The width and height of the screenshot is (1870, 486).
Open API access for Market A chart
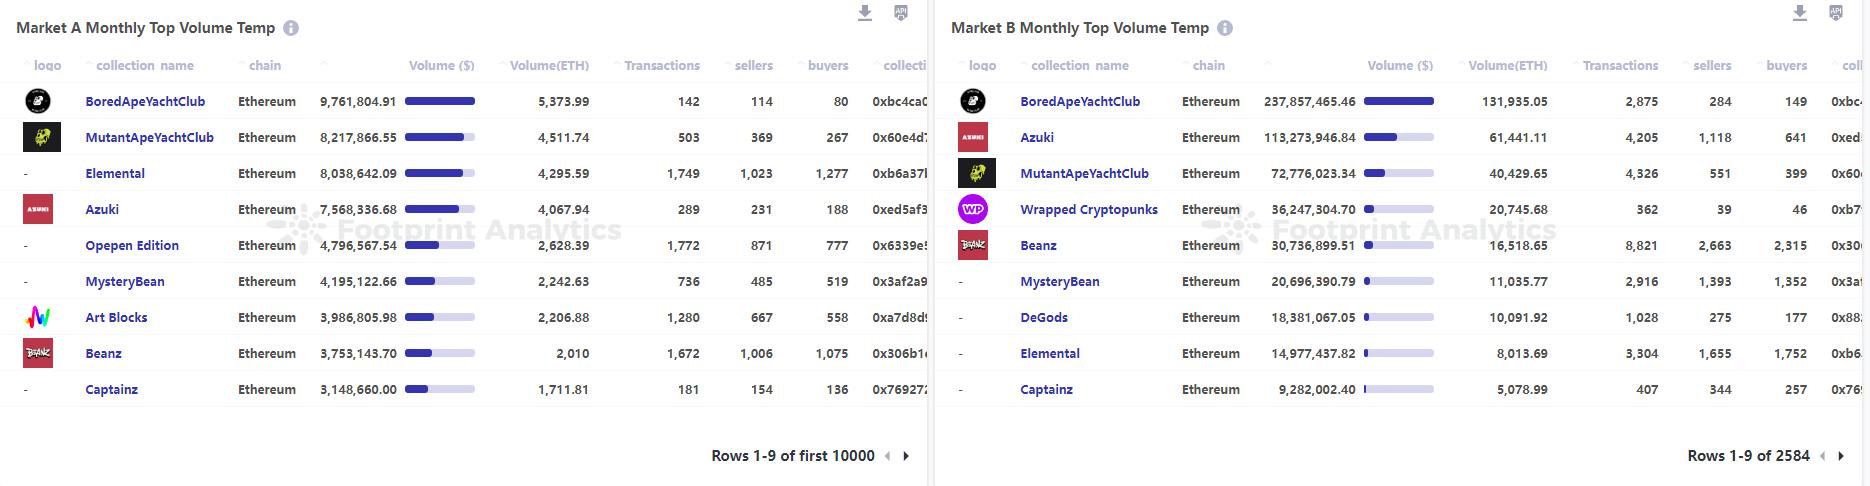pos(901,13)
